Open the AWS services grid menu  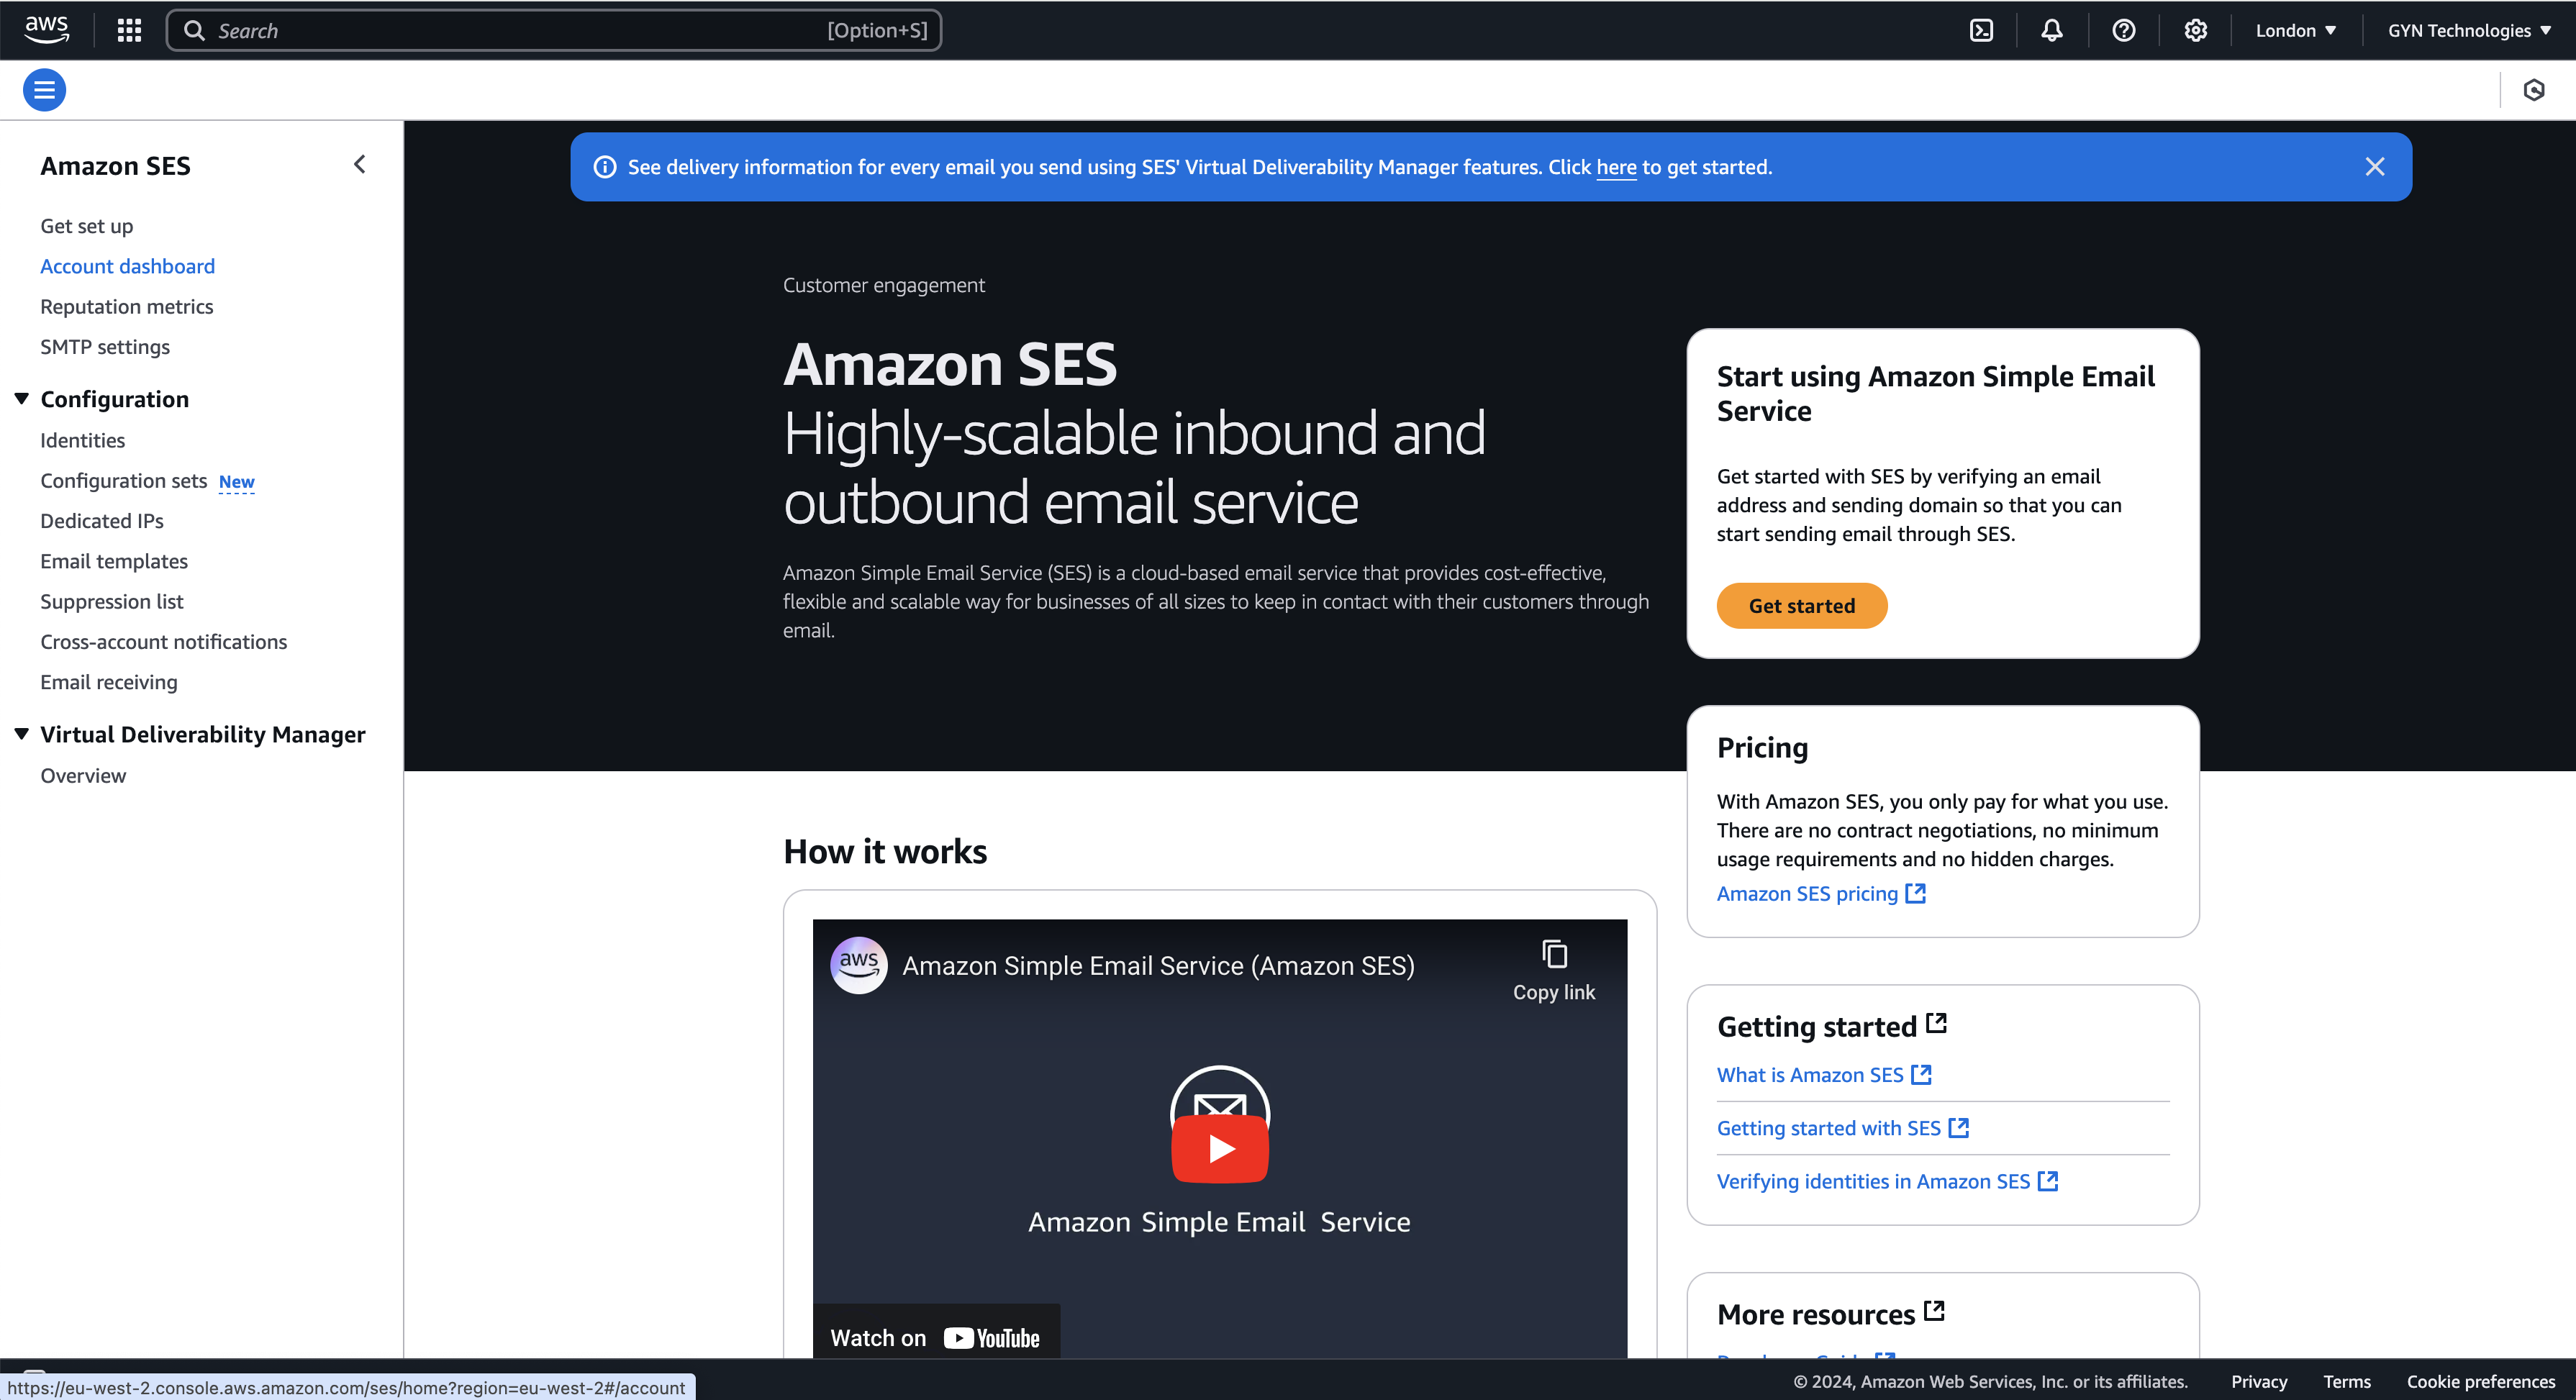[x=129, y=30]
